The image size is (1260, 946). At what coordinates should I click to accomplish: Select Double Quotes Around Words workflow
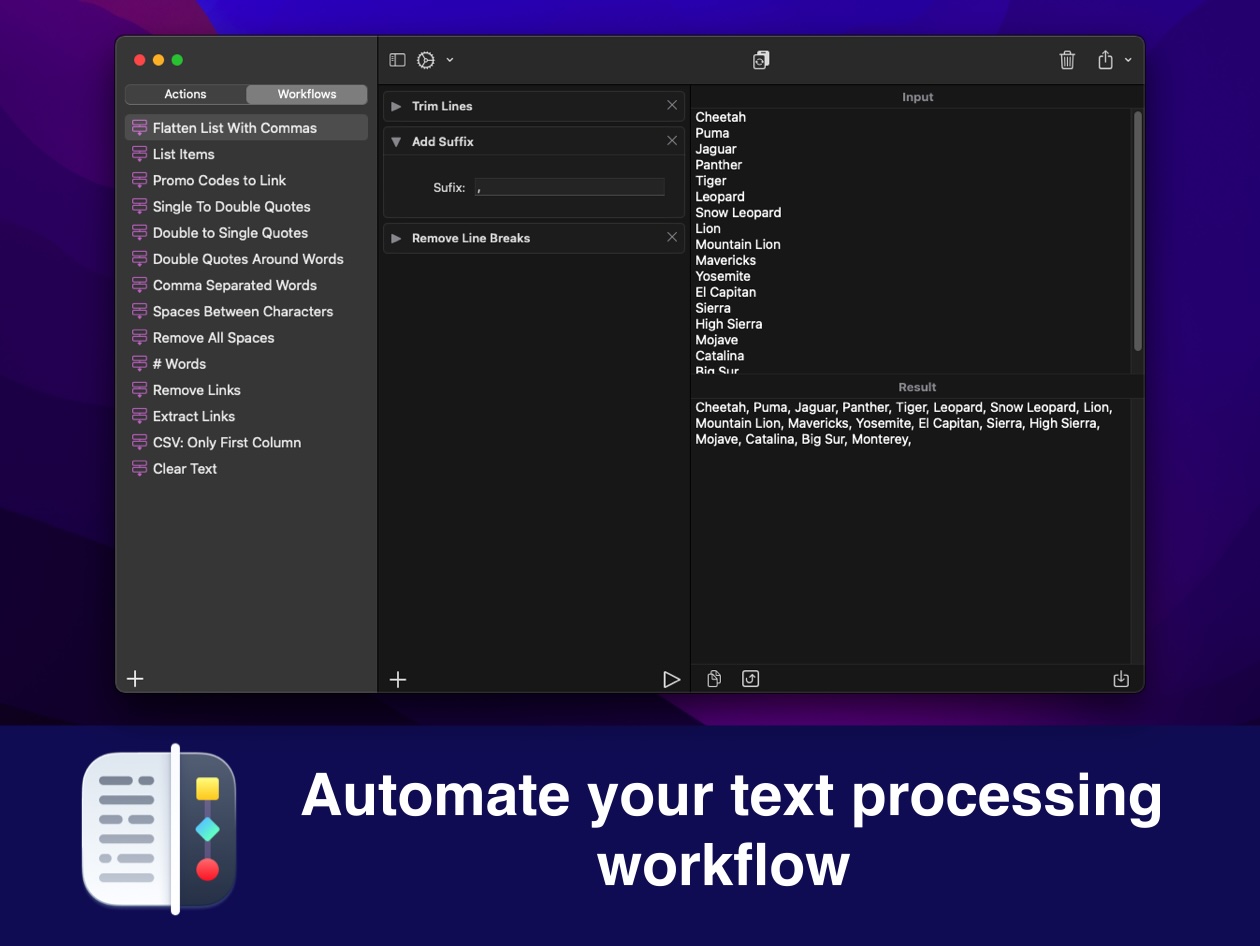click(x=246, y=258)
